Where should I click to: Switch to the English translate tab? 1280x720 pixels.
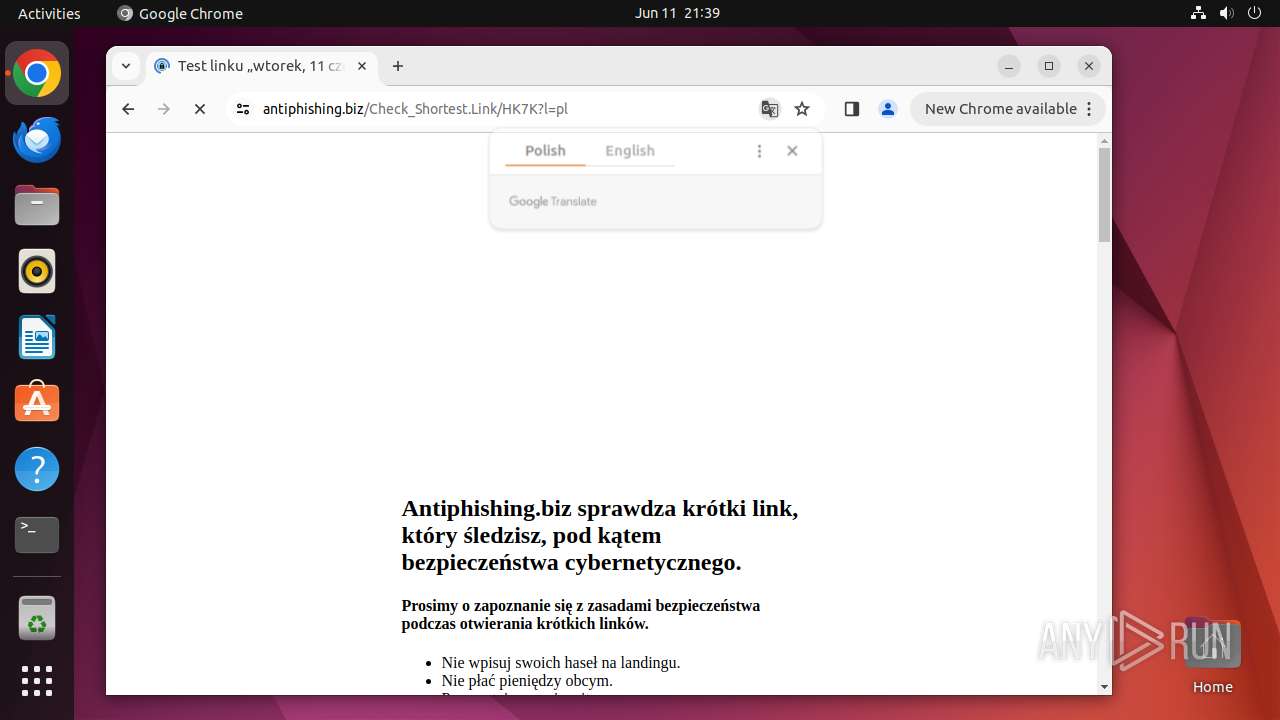coord(630,151)
